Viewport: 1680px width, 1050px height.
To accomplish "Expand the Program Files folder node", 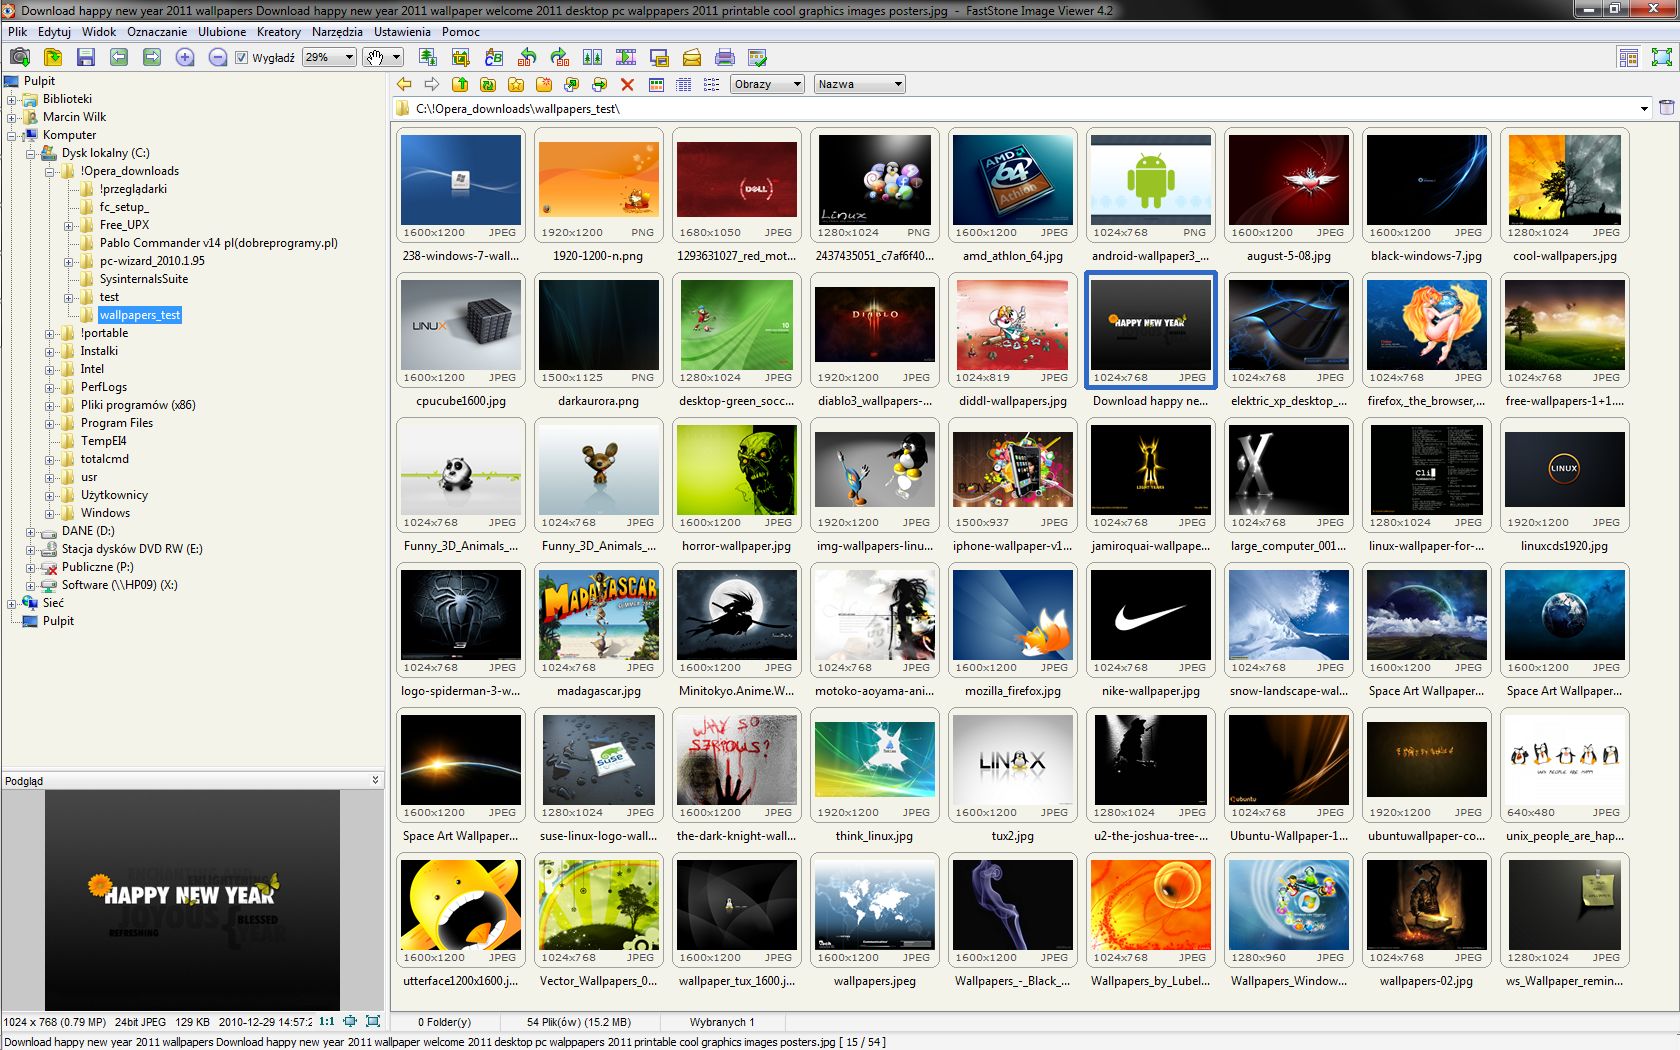I will [49, 423].
